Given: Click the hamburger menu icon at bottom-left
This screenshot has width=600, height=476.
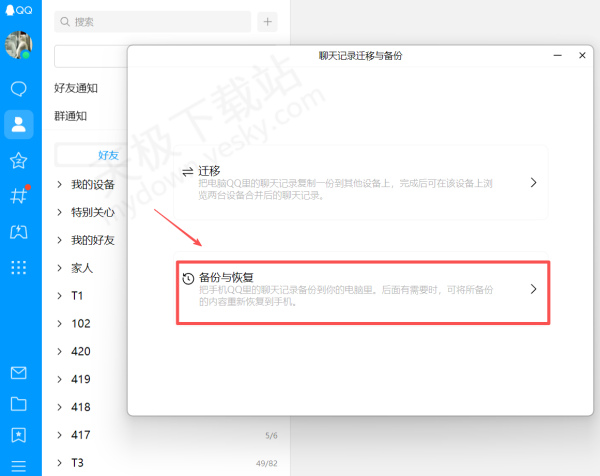Looking at the screenshot, I should (18, 464).
